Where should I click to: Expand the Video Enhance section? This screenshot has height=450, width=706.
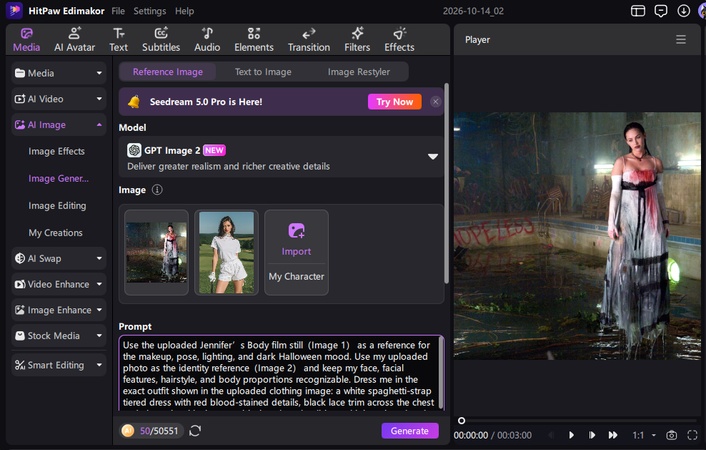coord(59,284)
